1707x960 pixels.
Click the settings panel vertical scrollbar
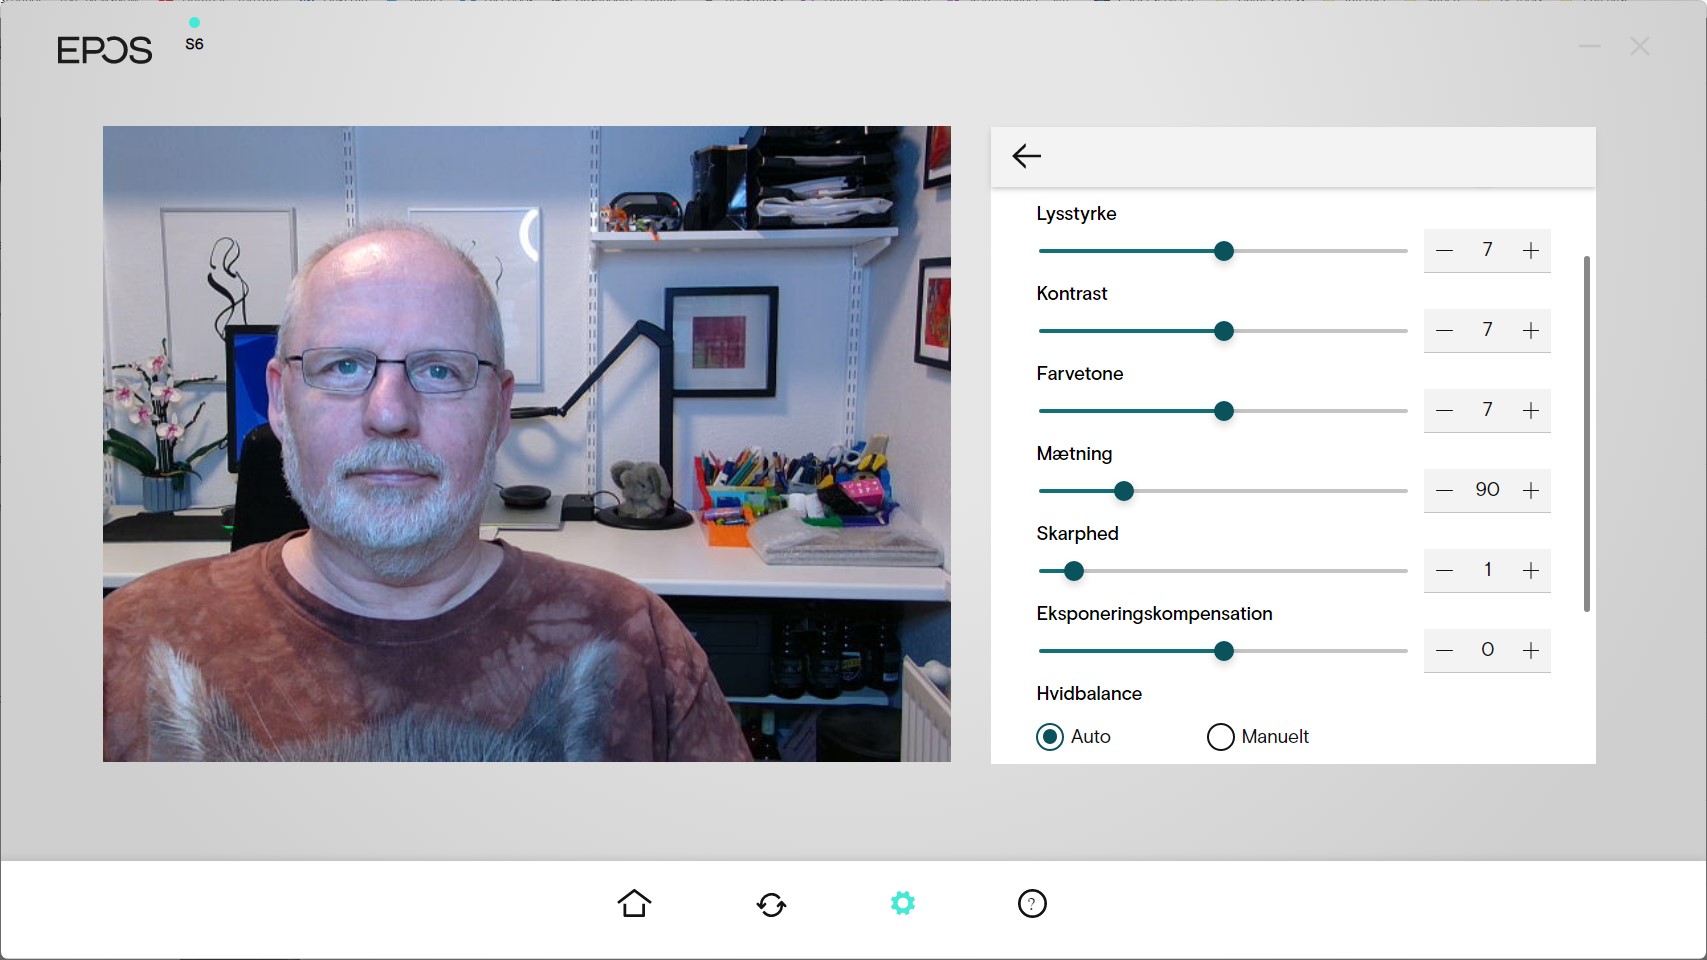click(x=1587, y=434)
